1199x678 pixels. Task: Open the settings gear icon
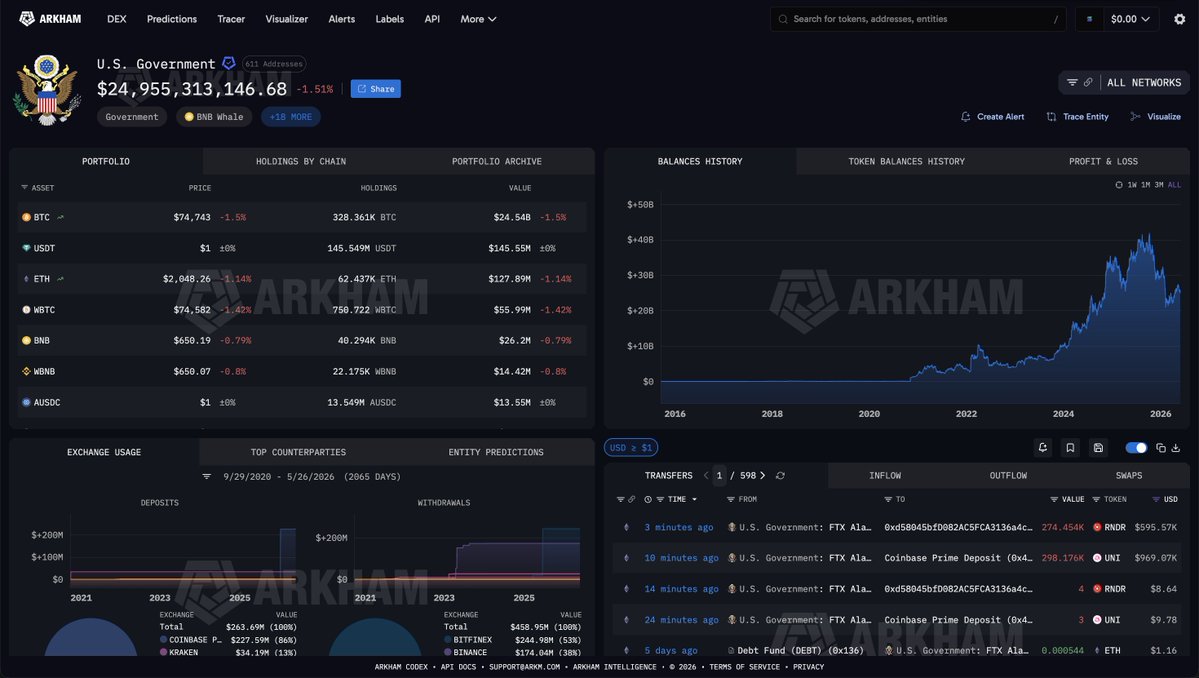coord(1179,19)
